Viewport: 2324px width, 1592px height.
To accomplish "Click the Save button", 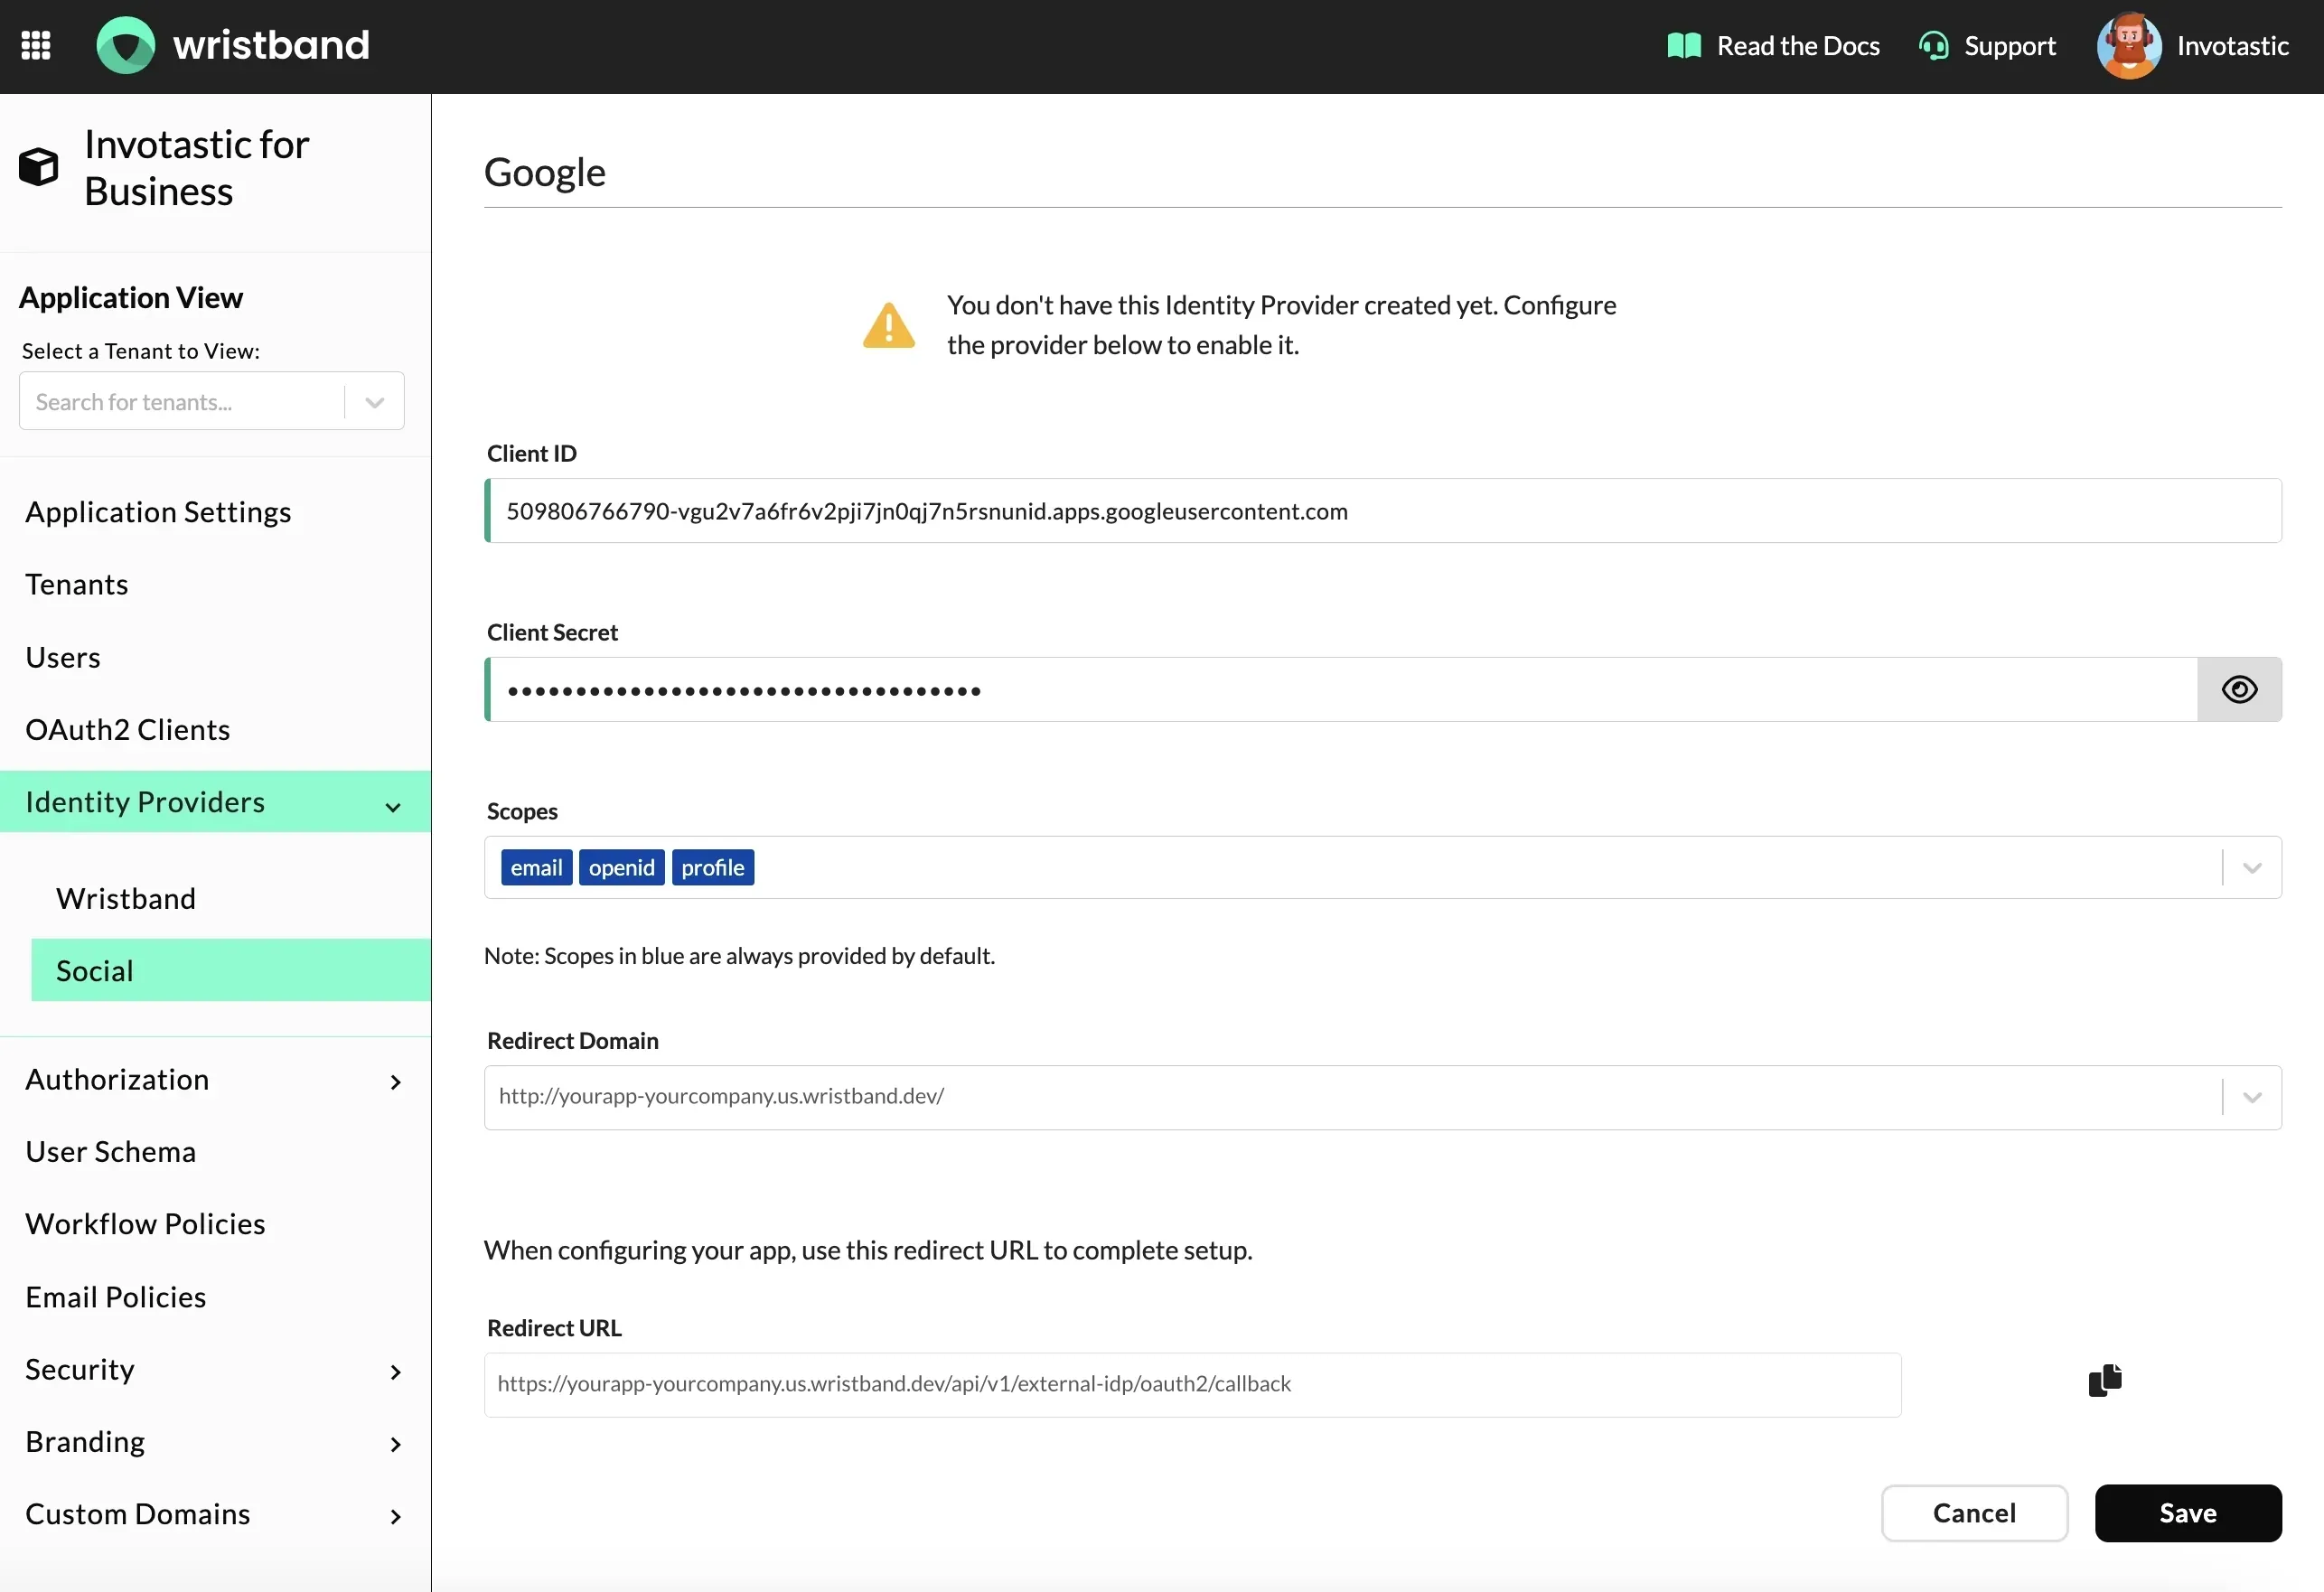I will pos(2188,1513).
